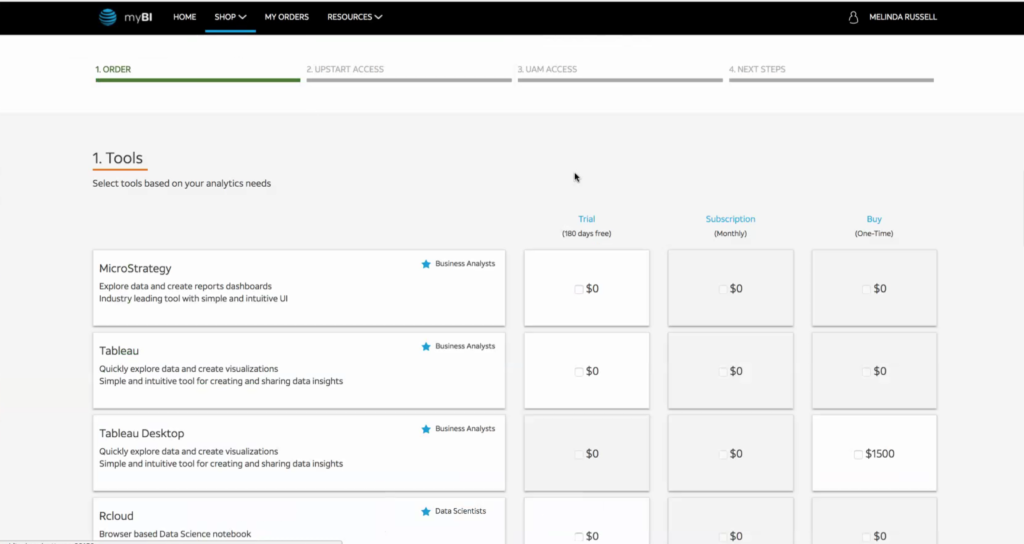The width and height of the screenshot is (1024, 544).
Task: Check Tableau Desktop Subscription $0 checkbox
Action: pyautogui.click(x=722, y=454)
